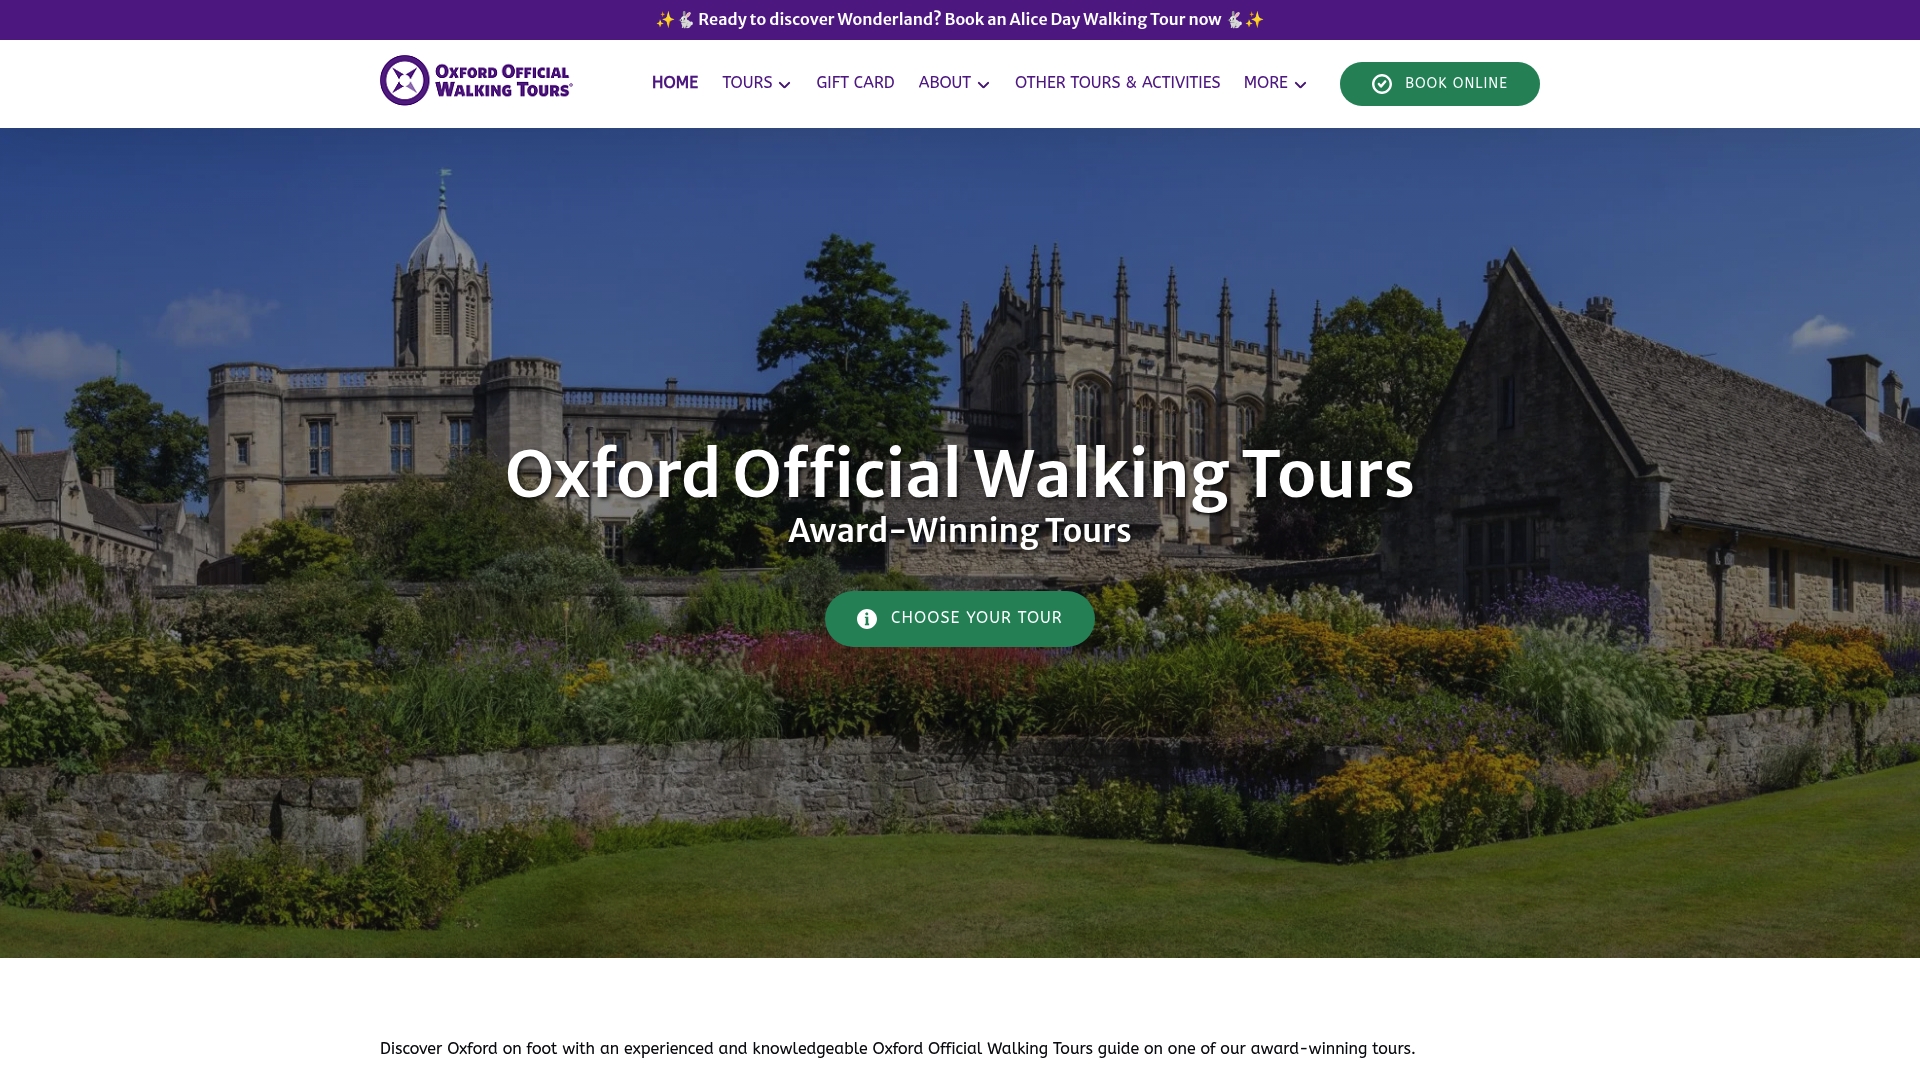Open Other Tours & Activities page
The height and width of the screenshot is (1080, 1920).
click(x=1117, y=83)
